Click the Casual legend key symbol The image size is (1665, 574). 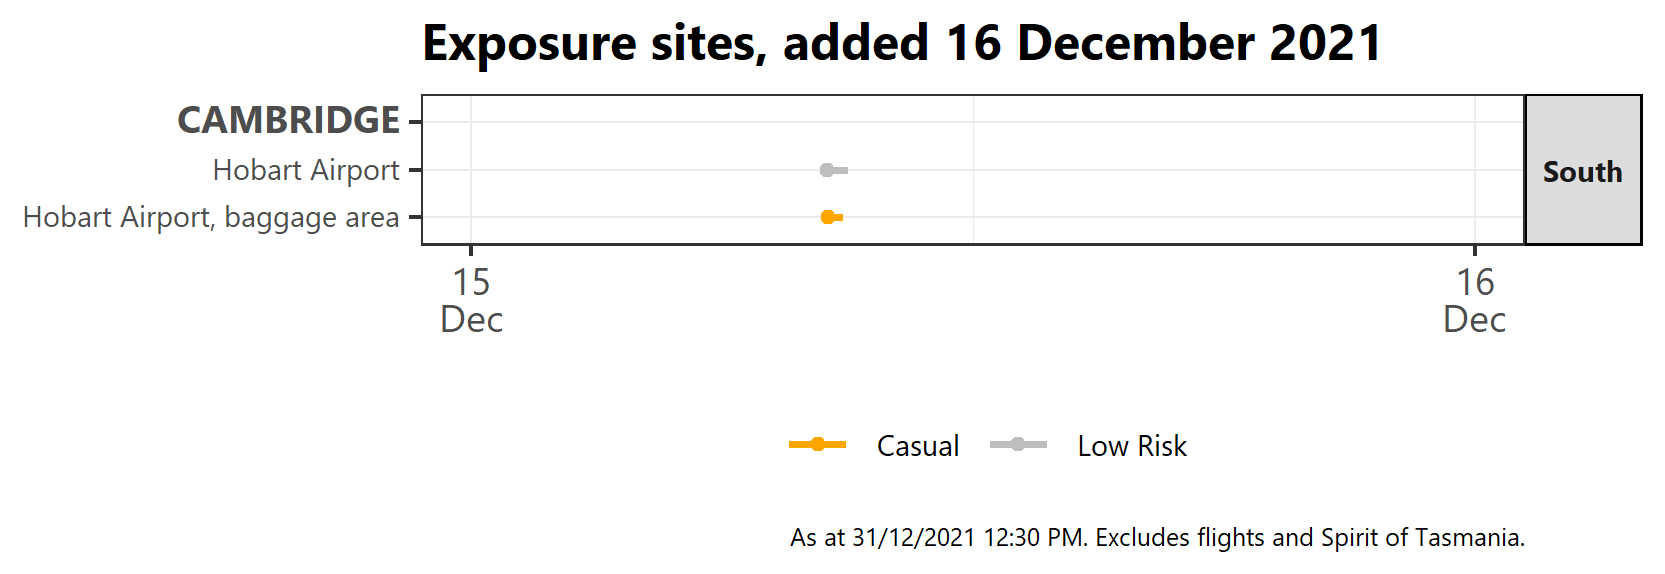pyautogui.click(x=817, y=445)
